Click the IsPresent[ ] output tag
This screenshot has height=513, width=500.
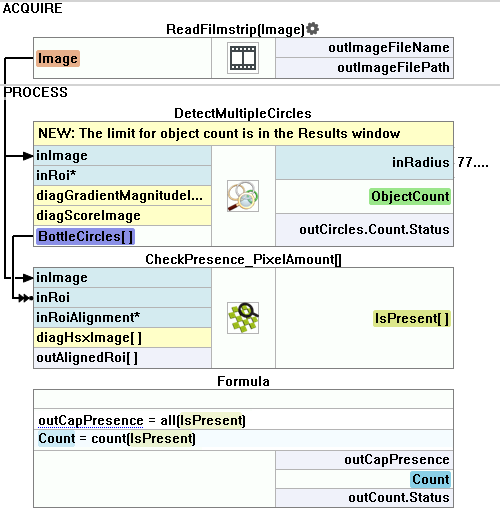tap(412, 318)
